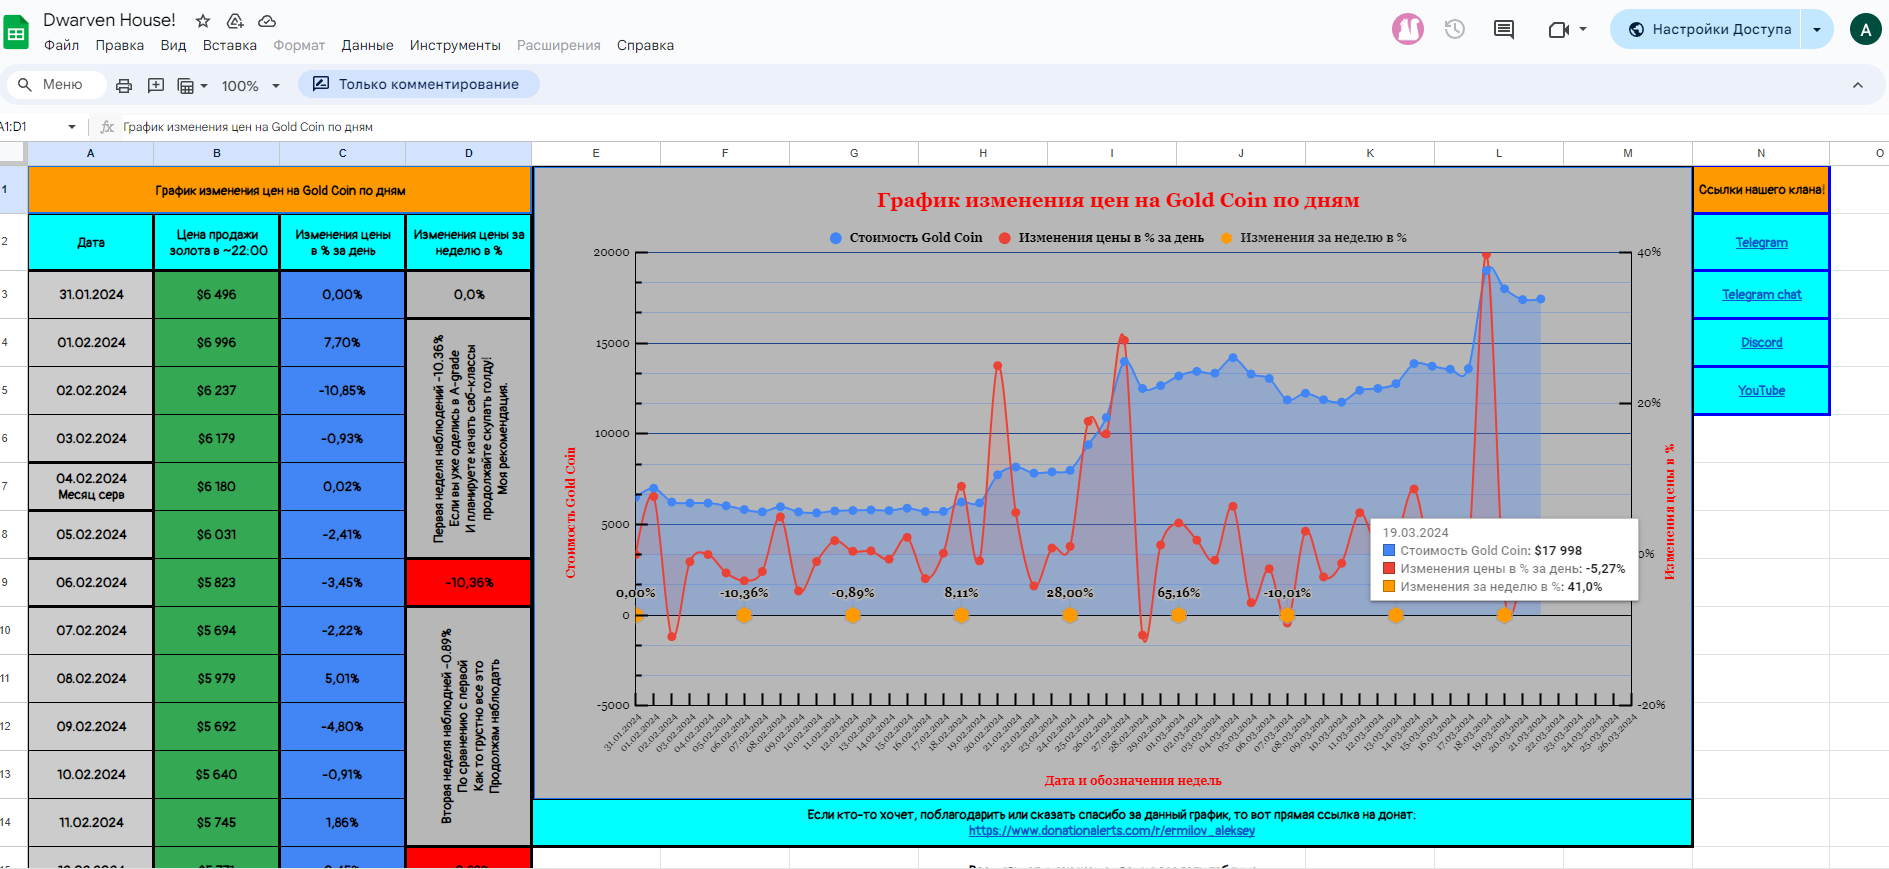Click the print icon in toolbar

(x=124, y=86)
